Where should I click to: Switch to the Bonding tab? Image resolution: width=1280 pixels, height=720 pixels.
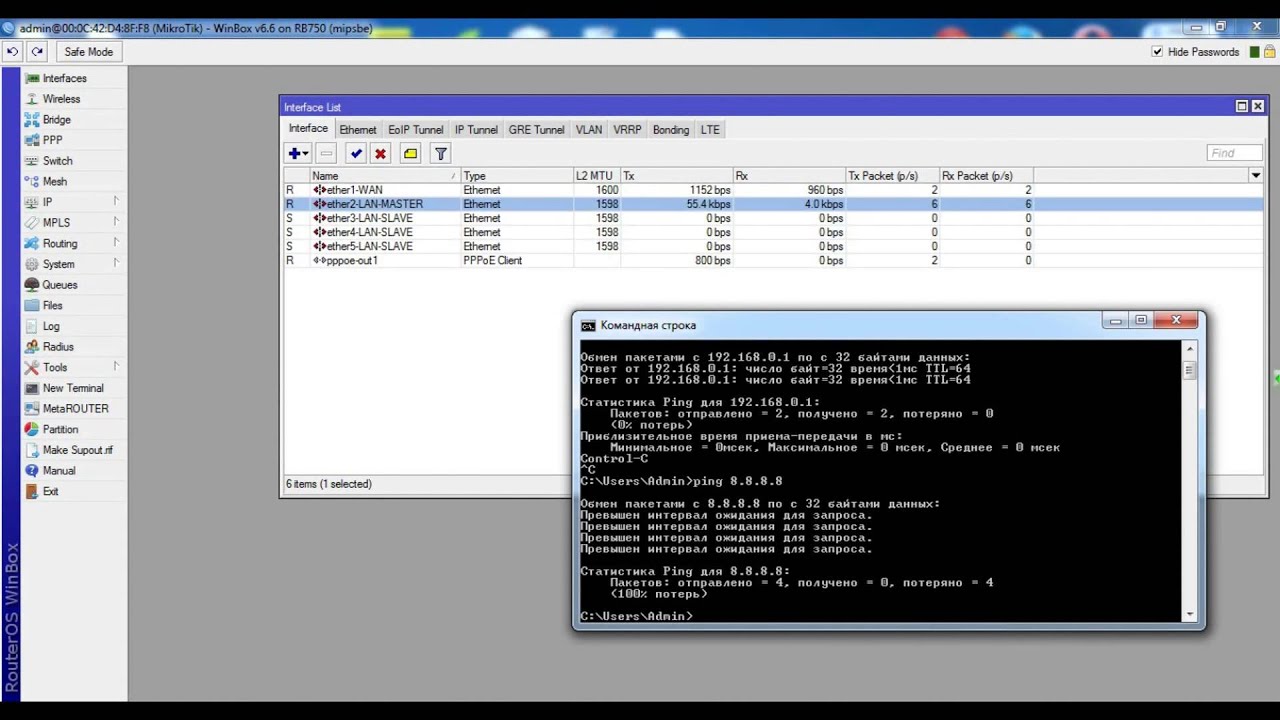(x=671, y=130)
